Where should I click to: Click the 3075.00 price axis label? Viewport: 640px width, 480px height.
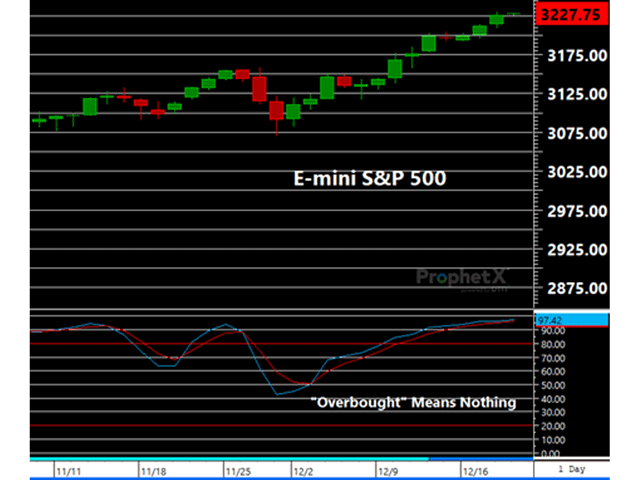(577, 133)
